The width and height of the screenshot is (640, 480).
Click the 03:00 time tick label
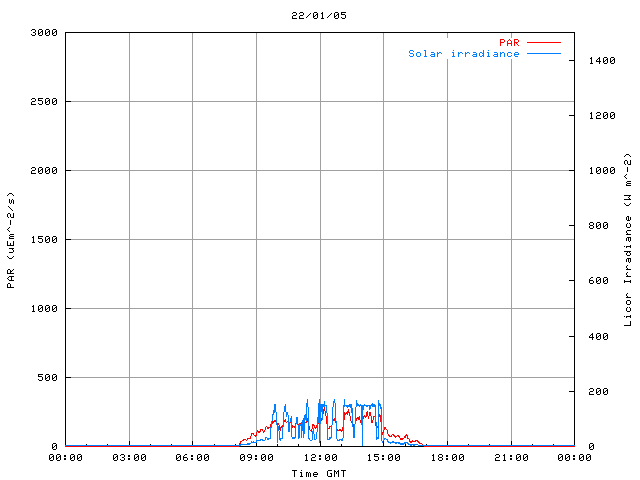point(129,458)
